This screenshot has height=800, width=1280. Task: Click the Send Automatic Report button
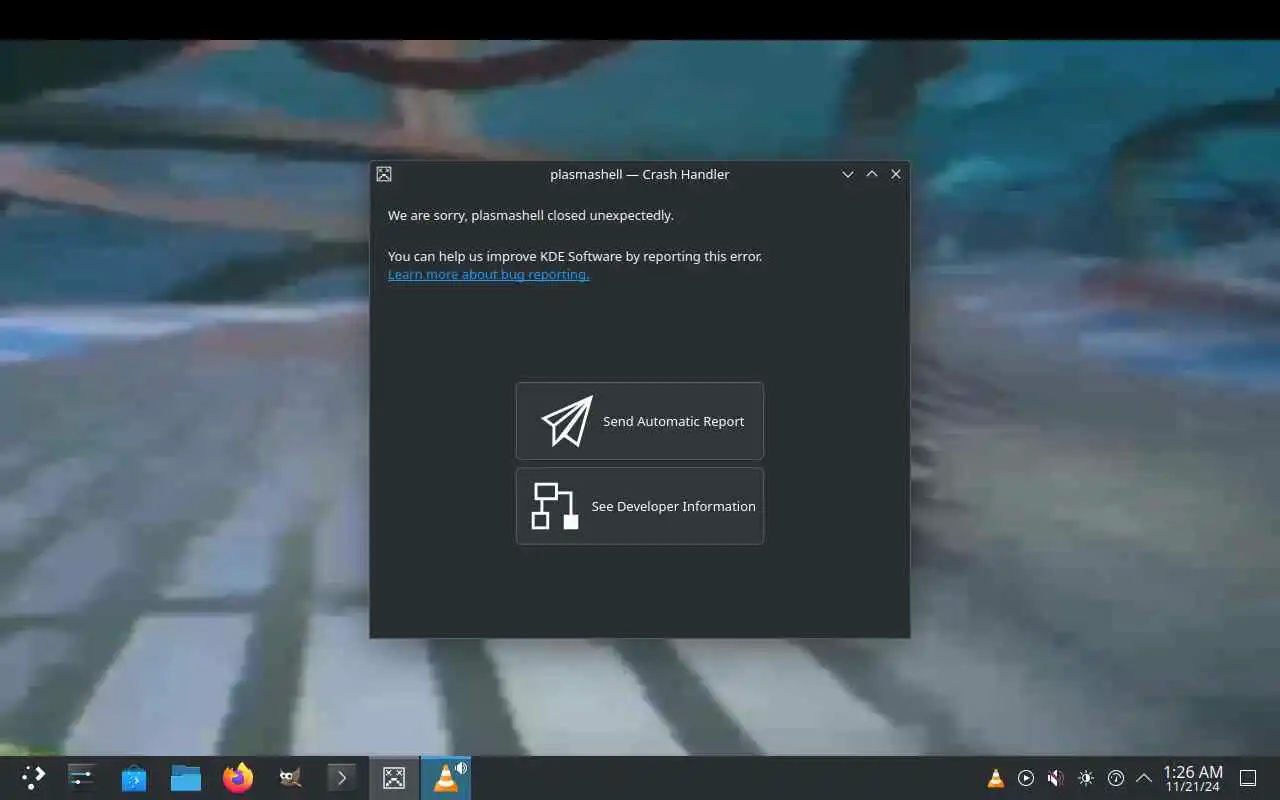coord(639,421)
